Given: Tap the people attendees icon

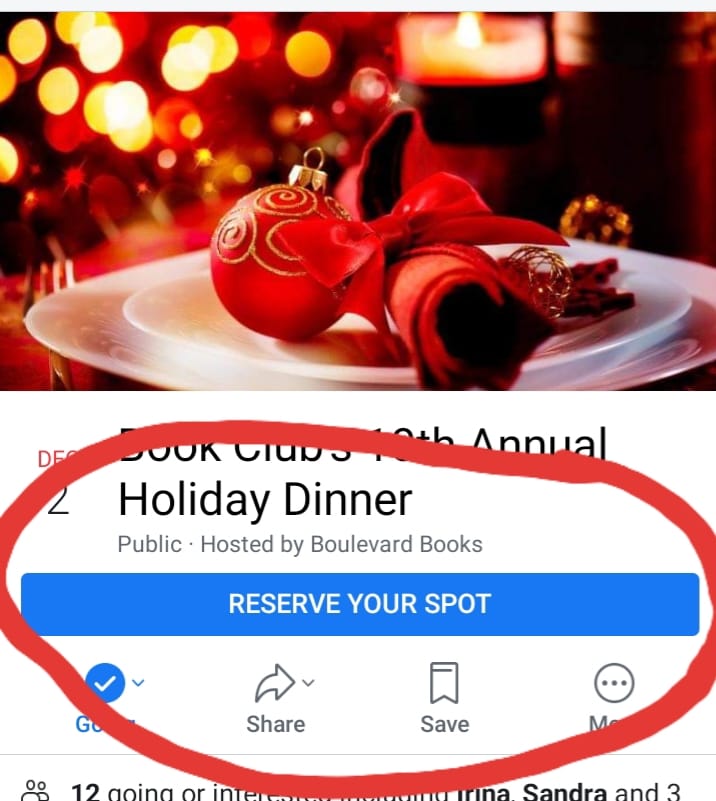Looking at the screenshot, I should [x=36, y=791].
